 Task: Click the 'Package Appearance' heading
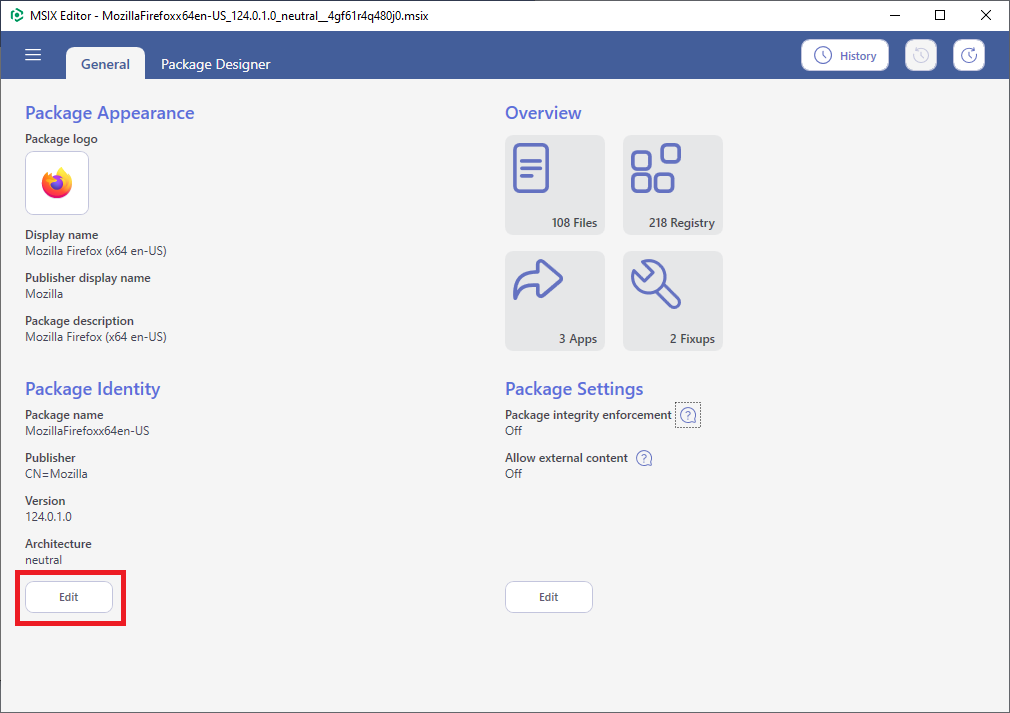110,113
